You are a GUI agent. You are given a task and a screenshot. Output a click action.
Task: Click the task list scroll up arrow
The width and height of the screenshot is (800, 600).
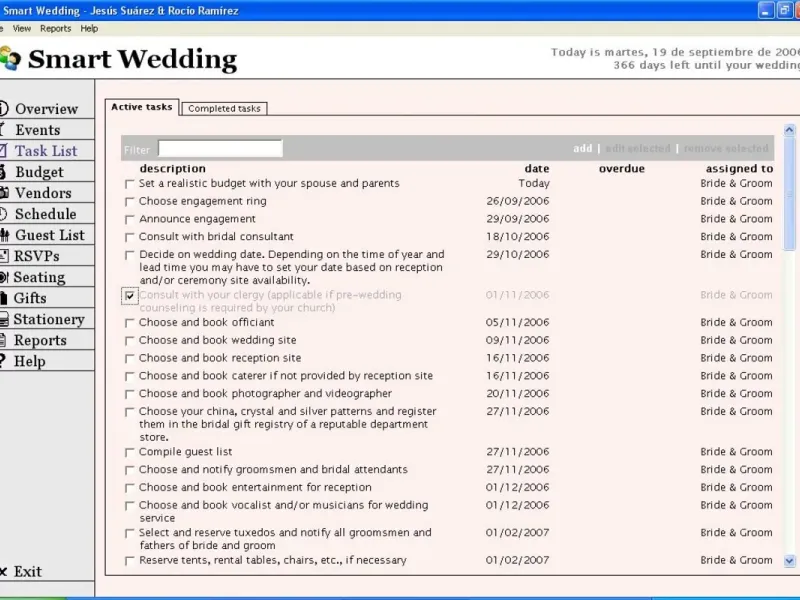pos(789,130)
